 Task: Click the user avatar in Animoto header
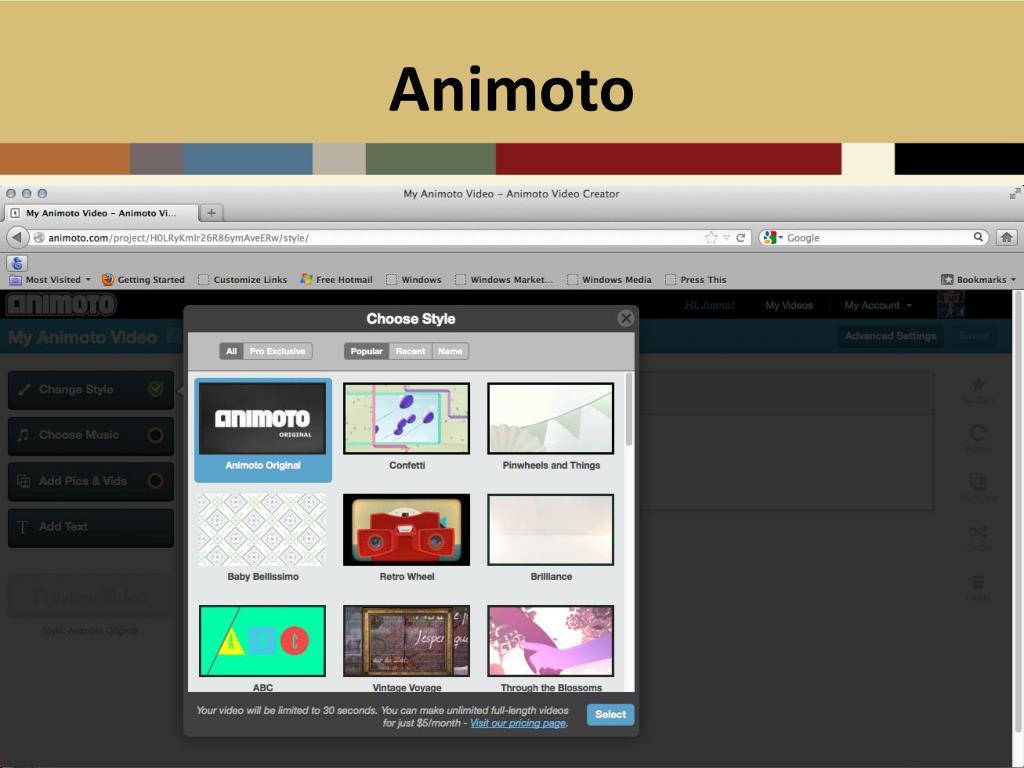[x=950, y=304]
